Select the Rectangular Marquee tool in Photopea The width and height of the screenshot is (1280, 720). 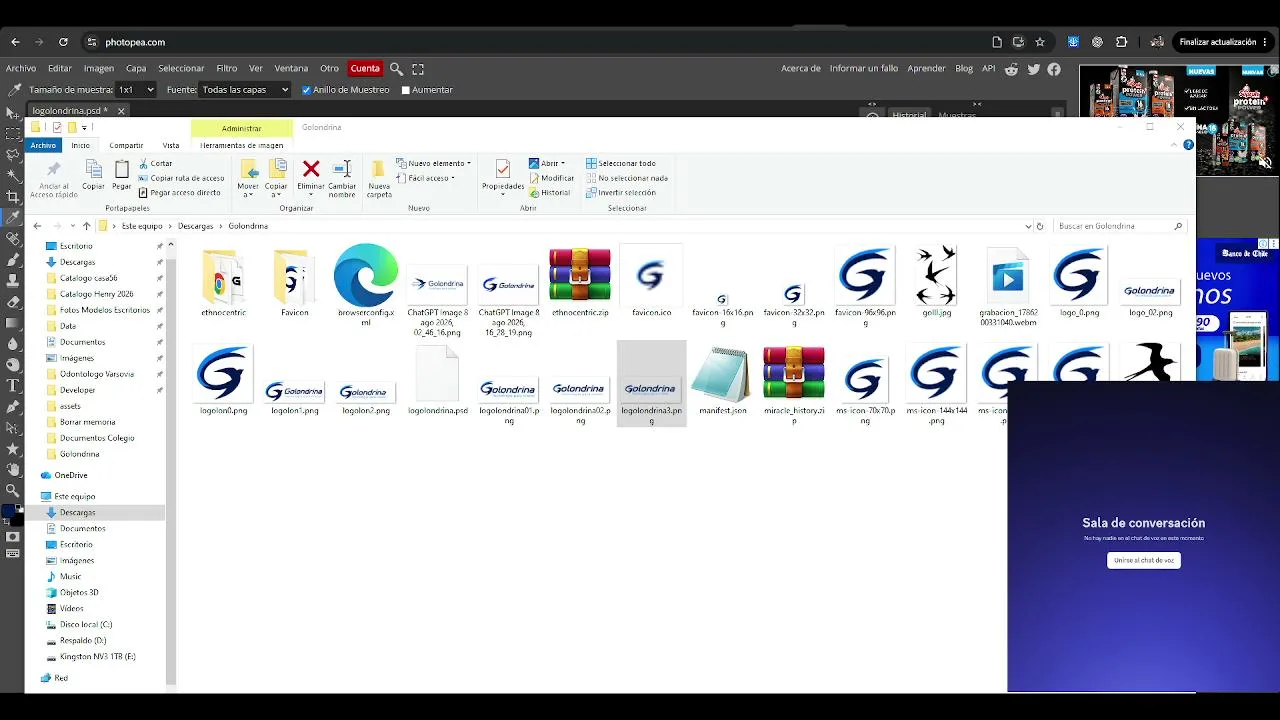(x=12, y=133)
